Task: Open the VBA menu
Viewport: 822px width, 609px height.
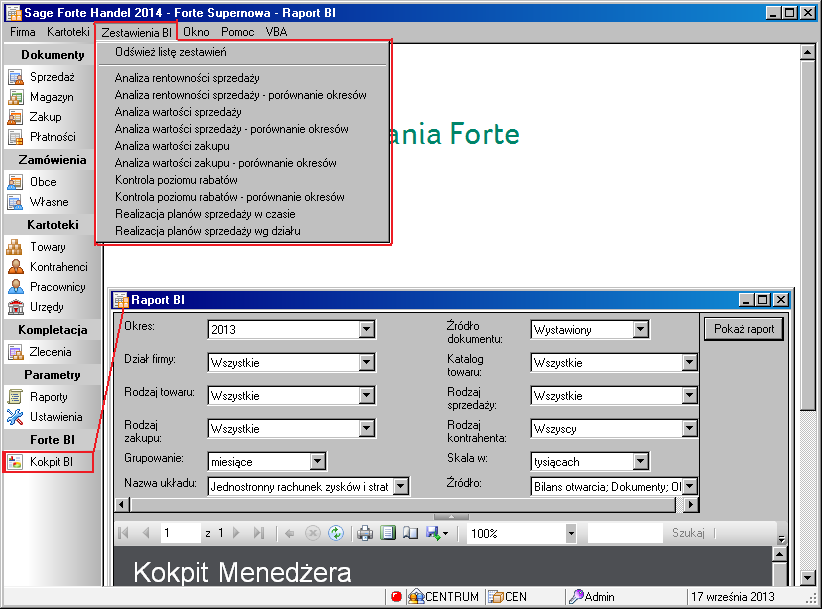Action: [276, 32]
